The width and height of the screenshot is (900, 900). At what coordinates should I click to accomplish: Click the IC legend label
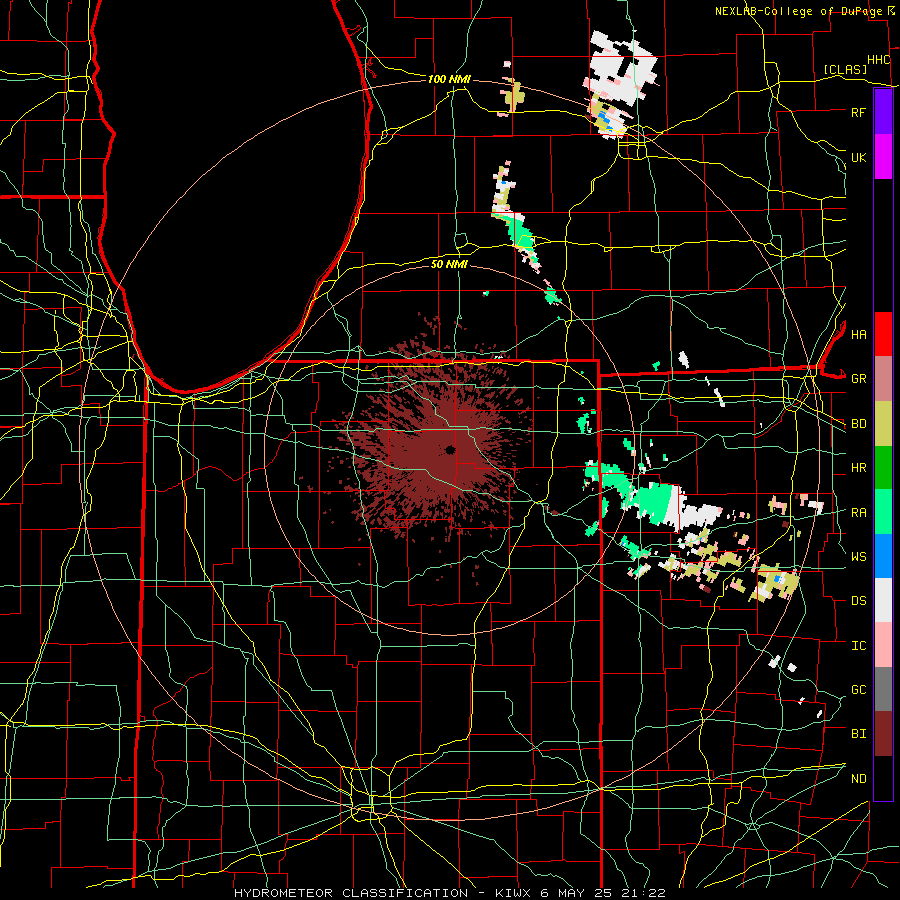pos(858,645)
